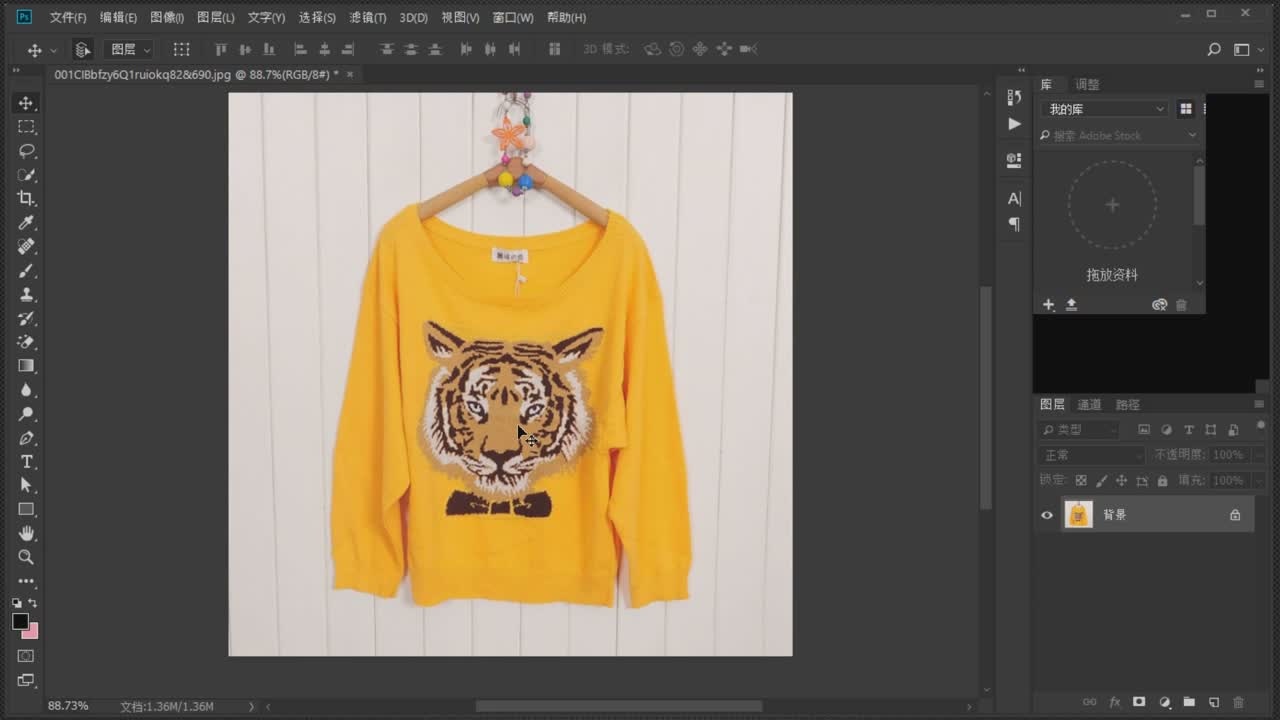Image resolution: width=1280 pixels, height=720 pixels.
Task: Create a new layer
Action: pyautogui.click(x=1214, y=702)
